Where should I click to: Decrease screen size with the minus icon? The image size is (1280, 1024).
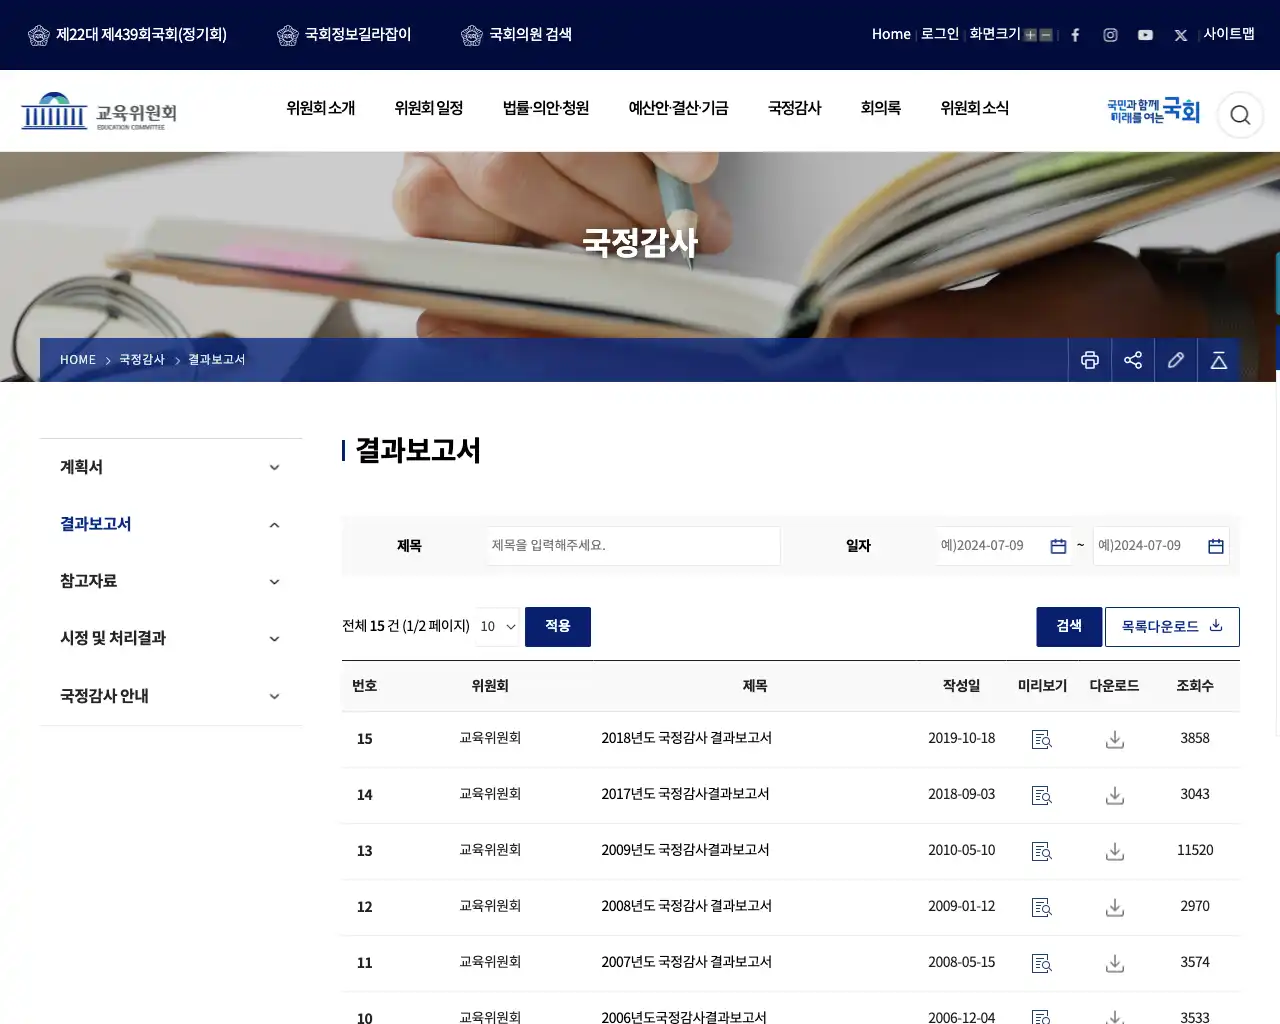tap(1046, 35)
